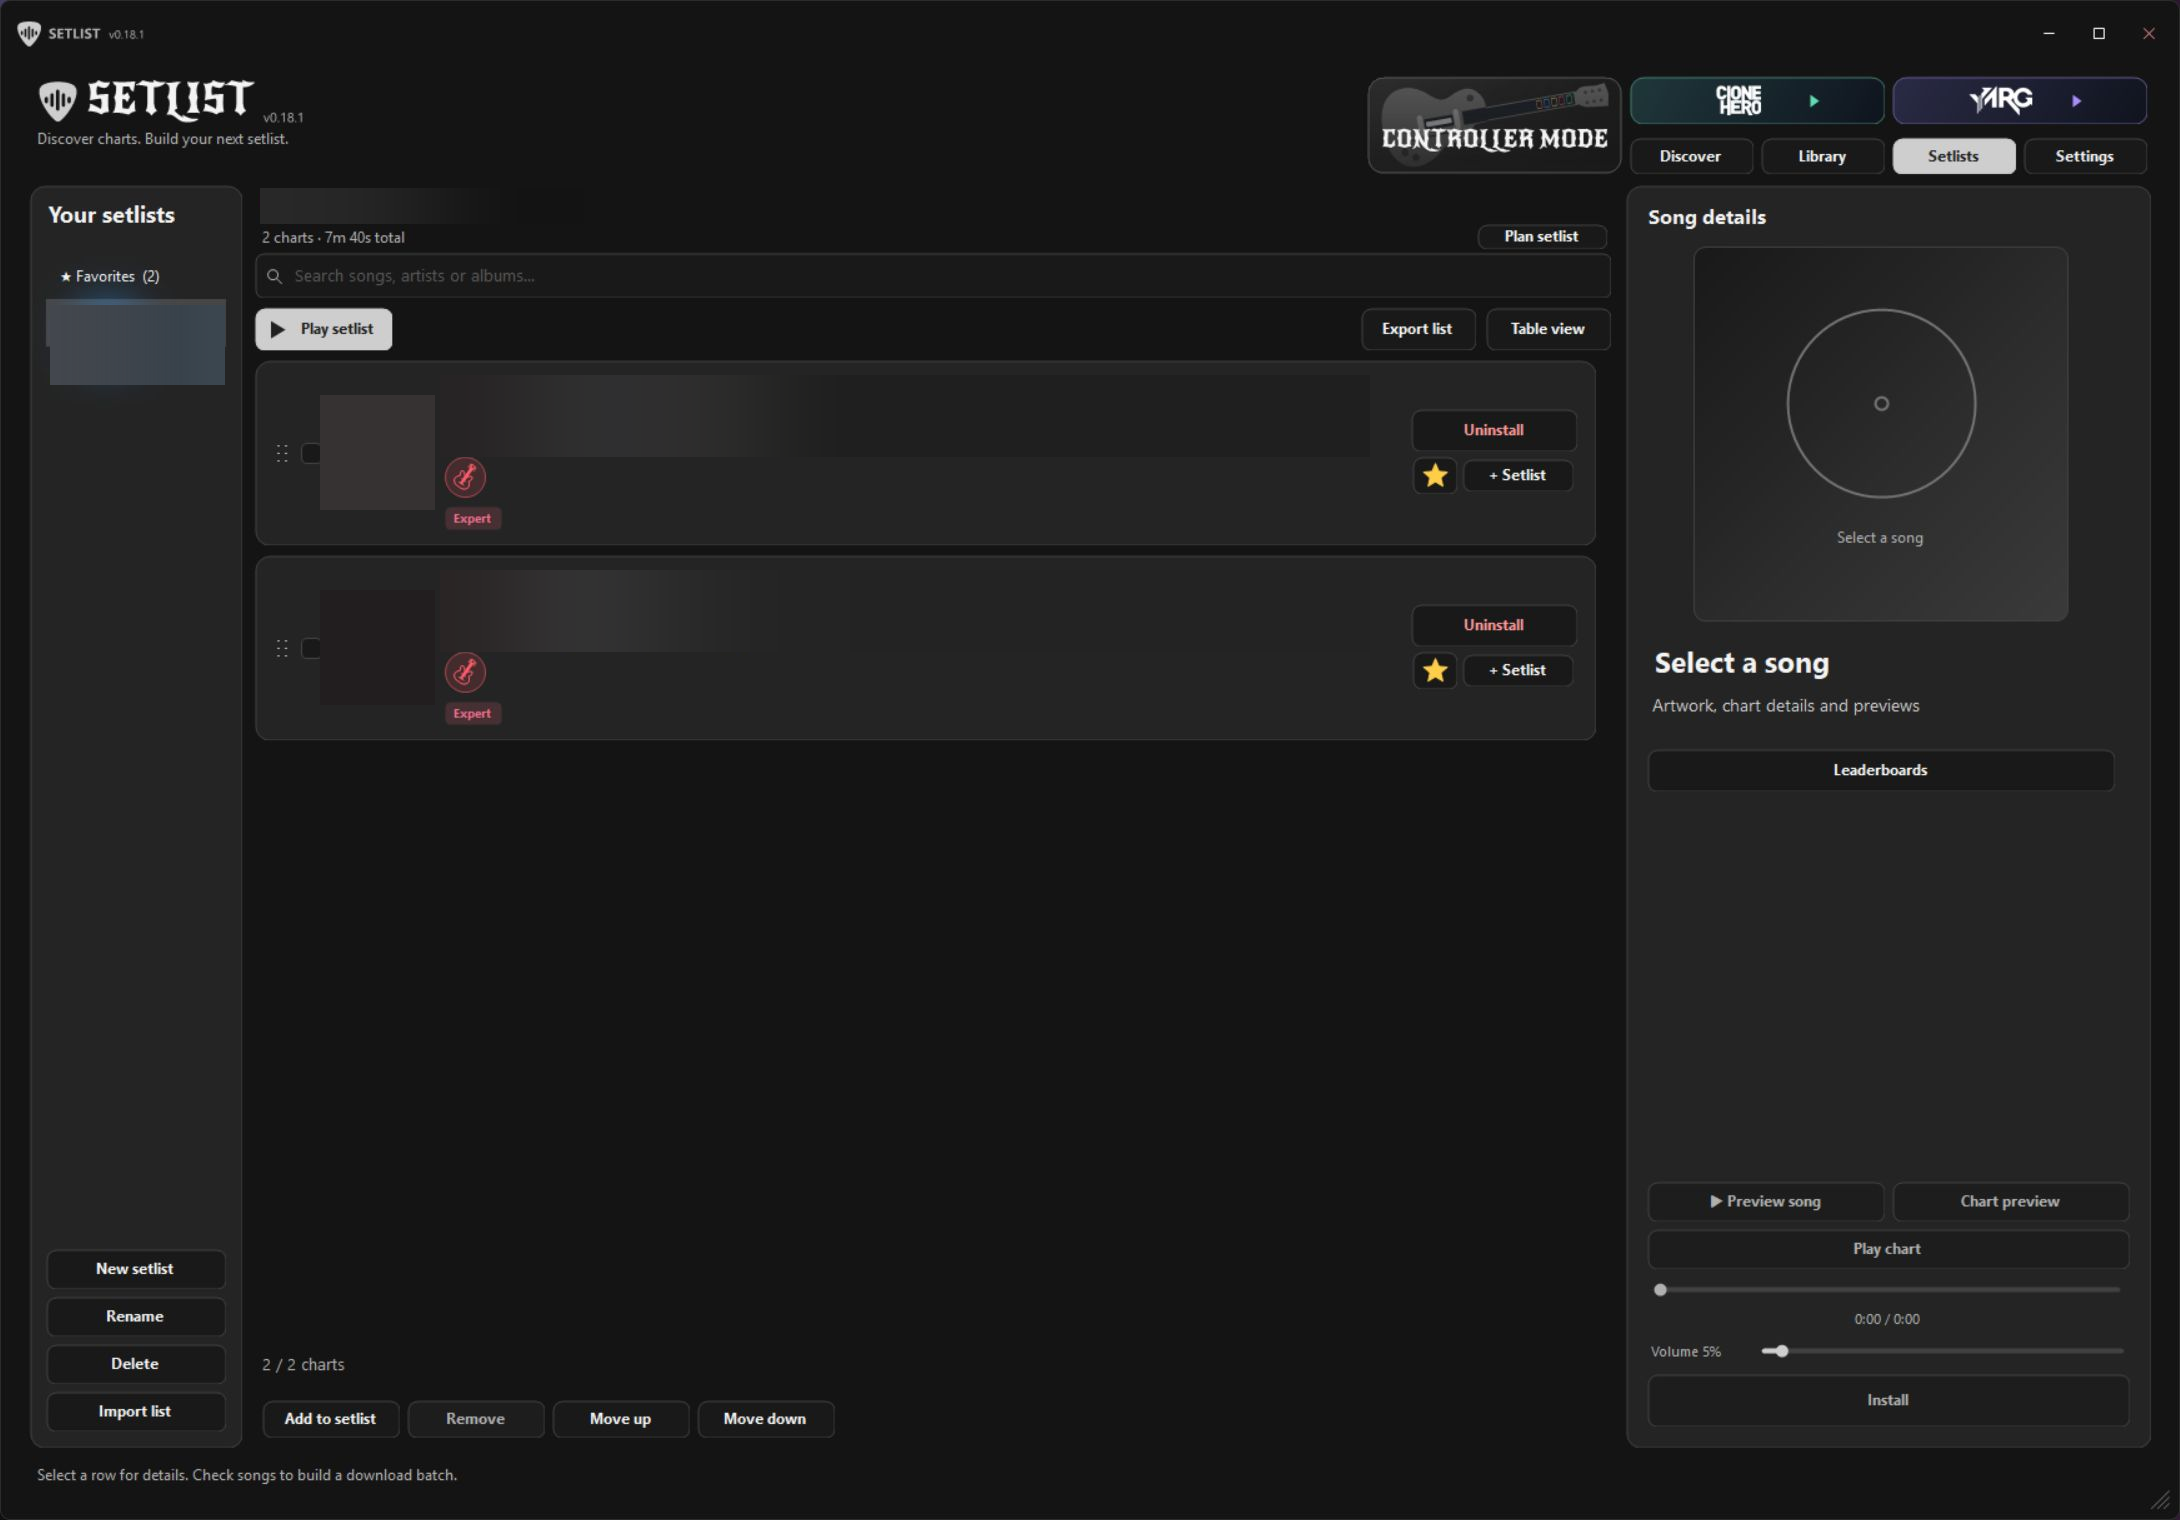Image resolution: width=2180 pixels, height=1520 pixels.
Task: Open the Settings tab
Action: point(2085,156)
